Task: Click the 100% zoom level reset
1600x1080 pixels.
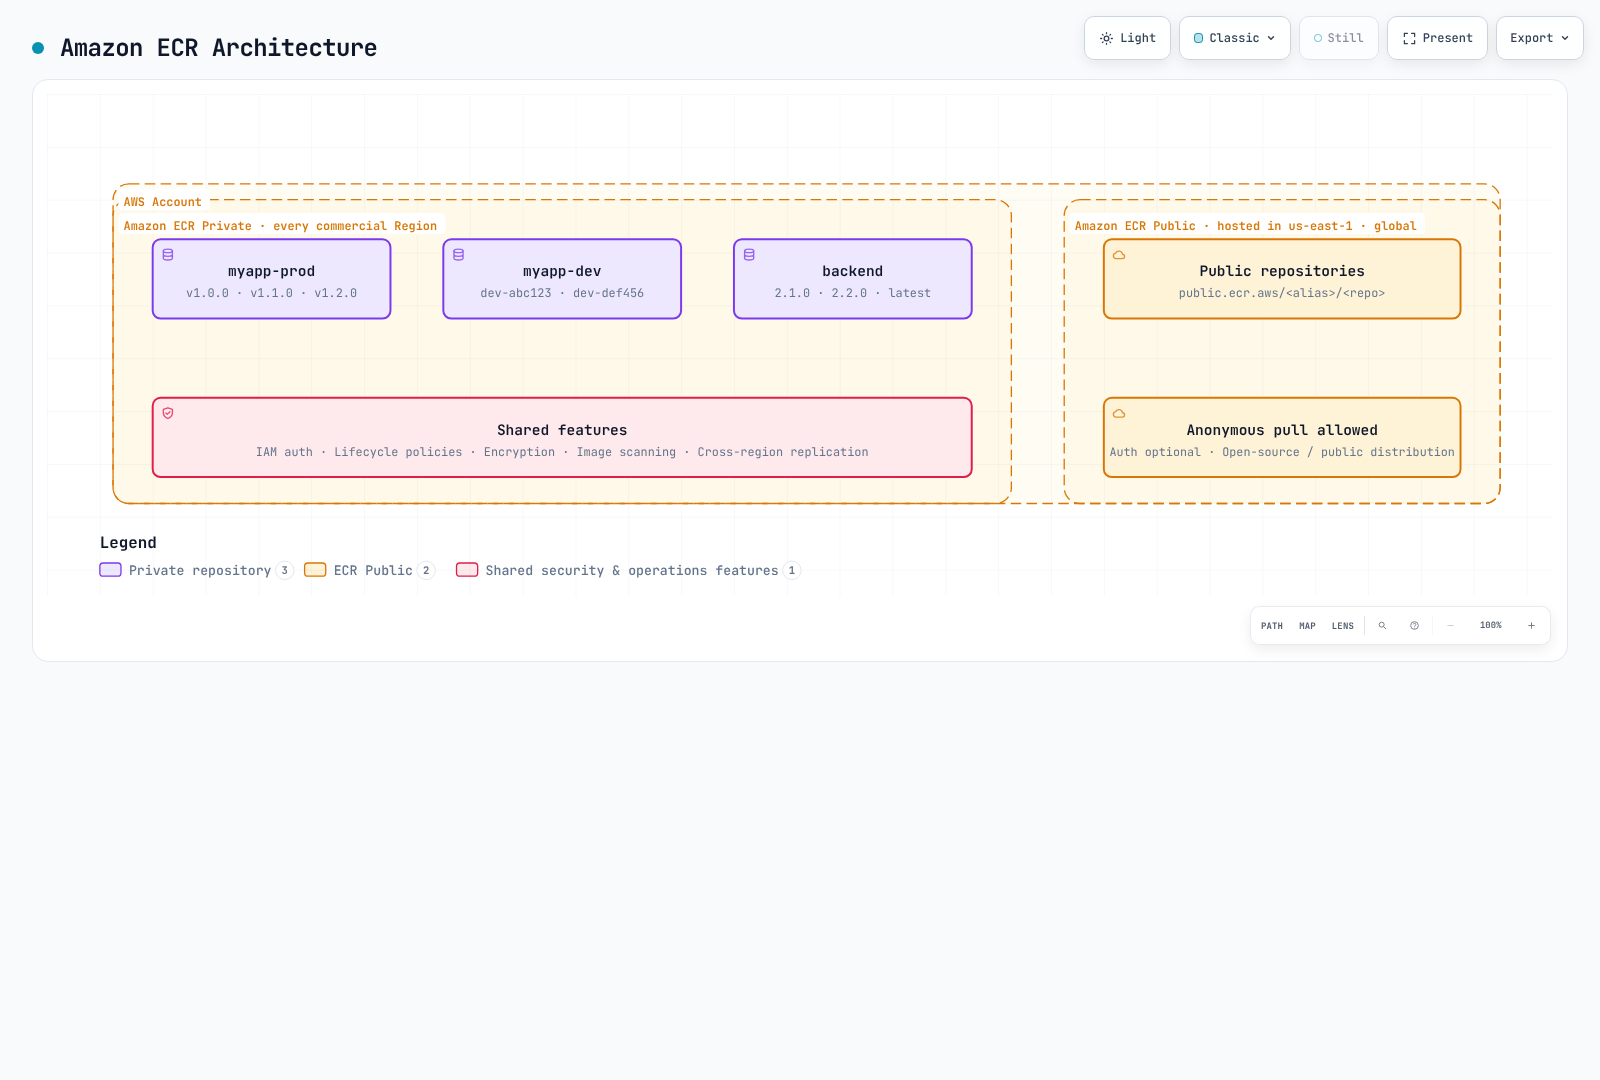Action: click(1491, 626)
